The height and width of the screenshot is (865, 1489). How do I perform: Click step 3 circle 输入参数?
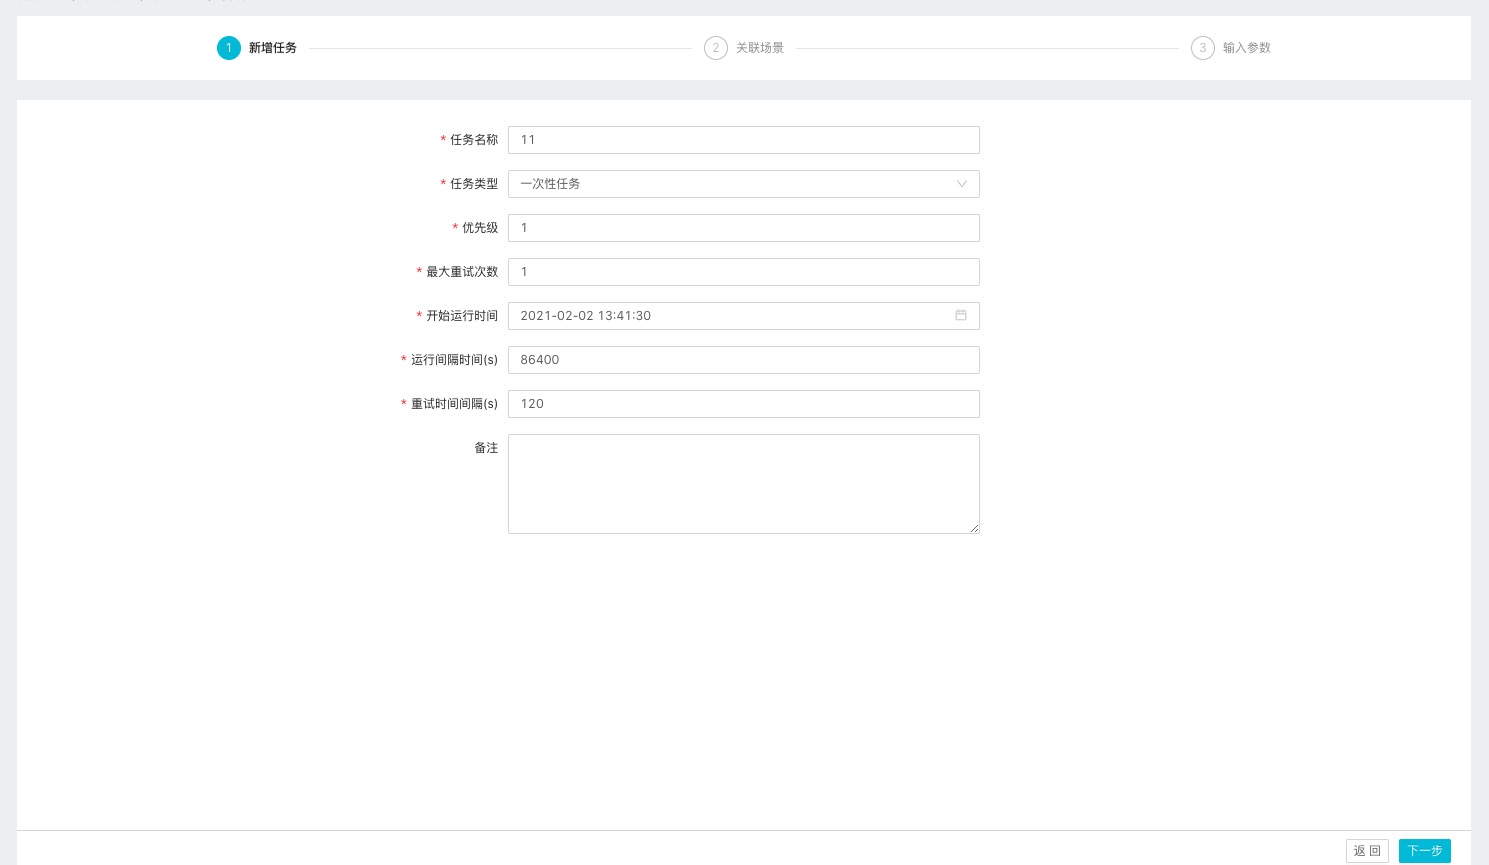pos(1203,48)
